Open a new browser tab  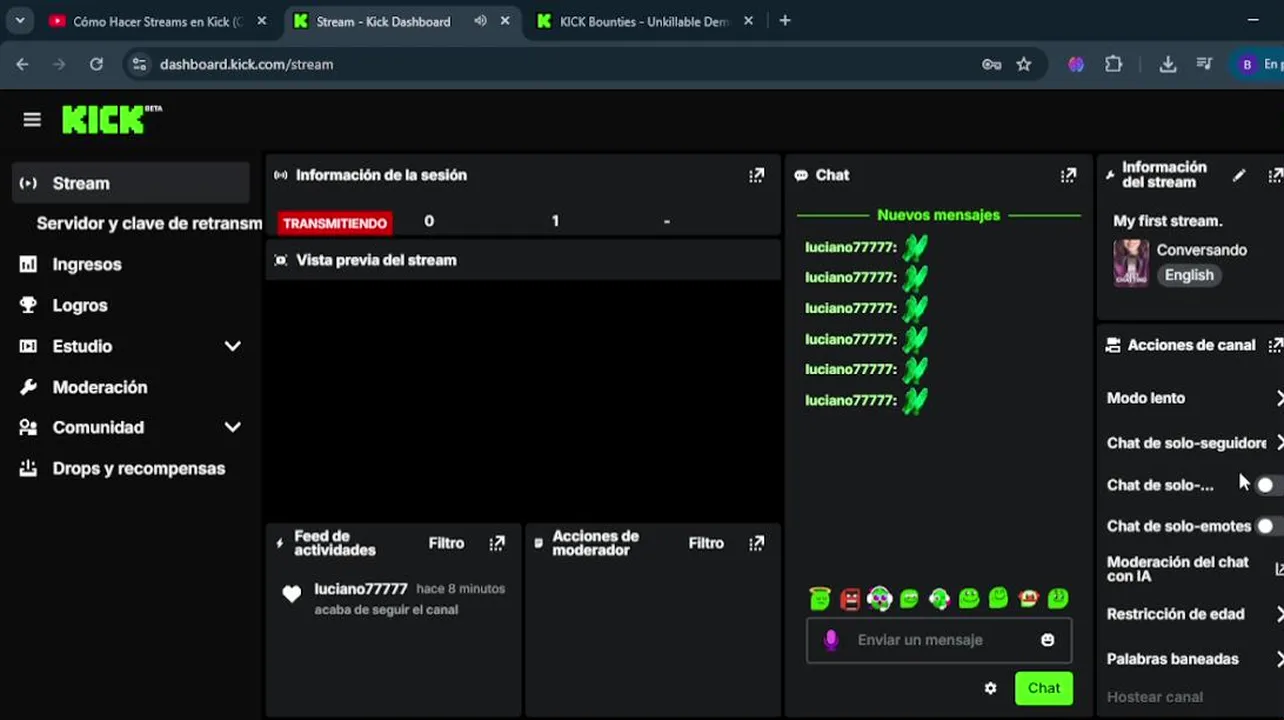click(x=785, y=20)
